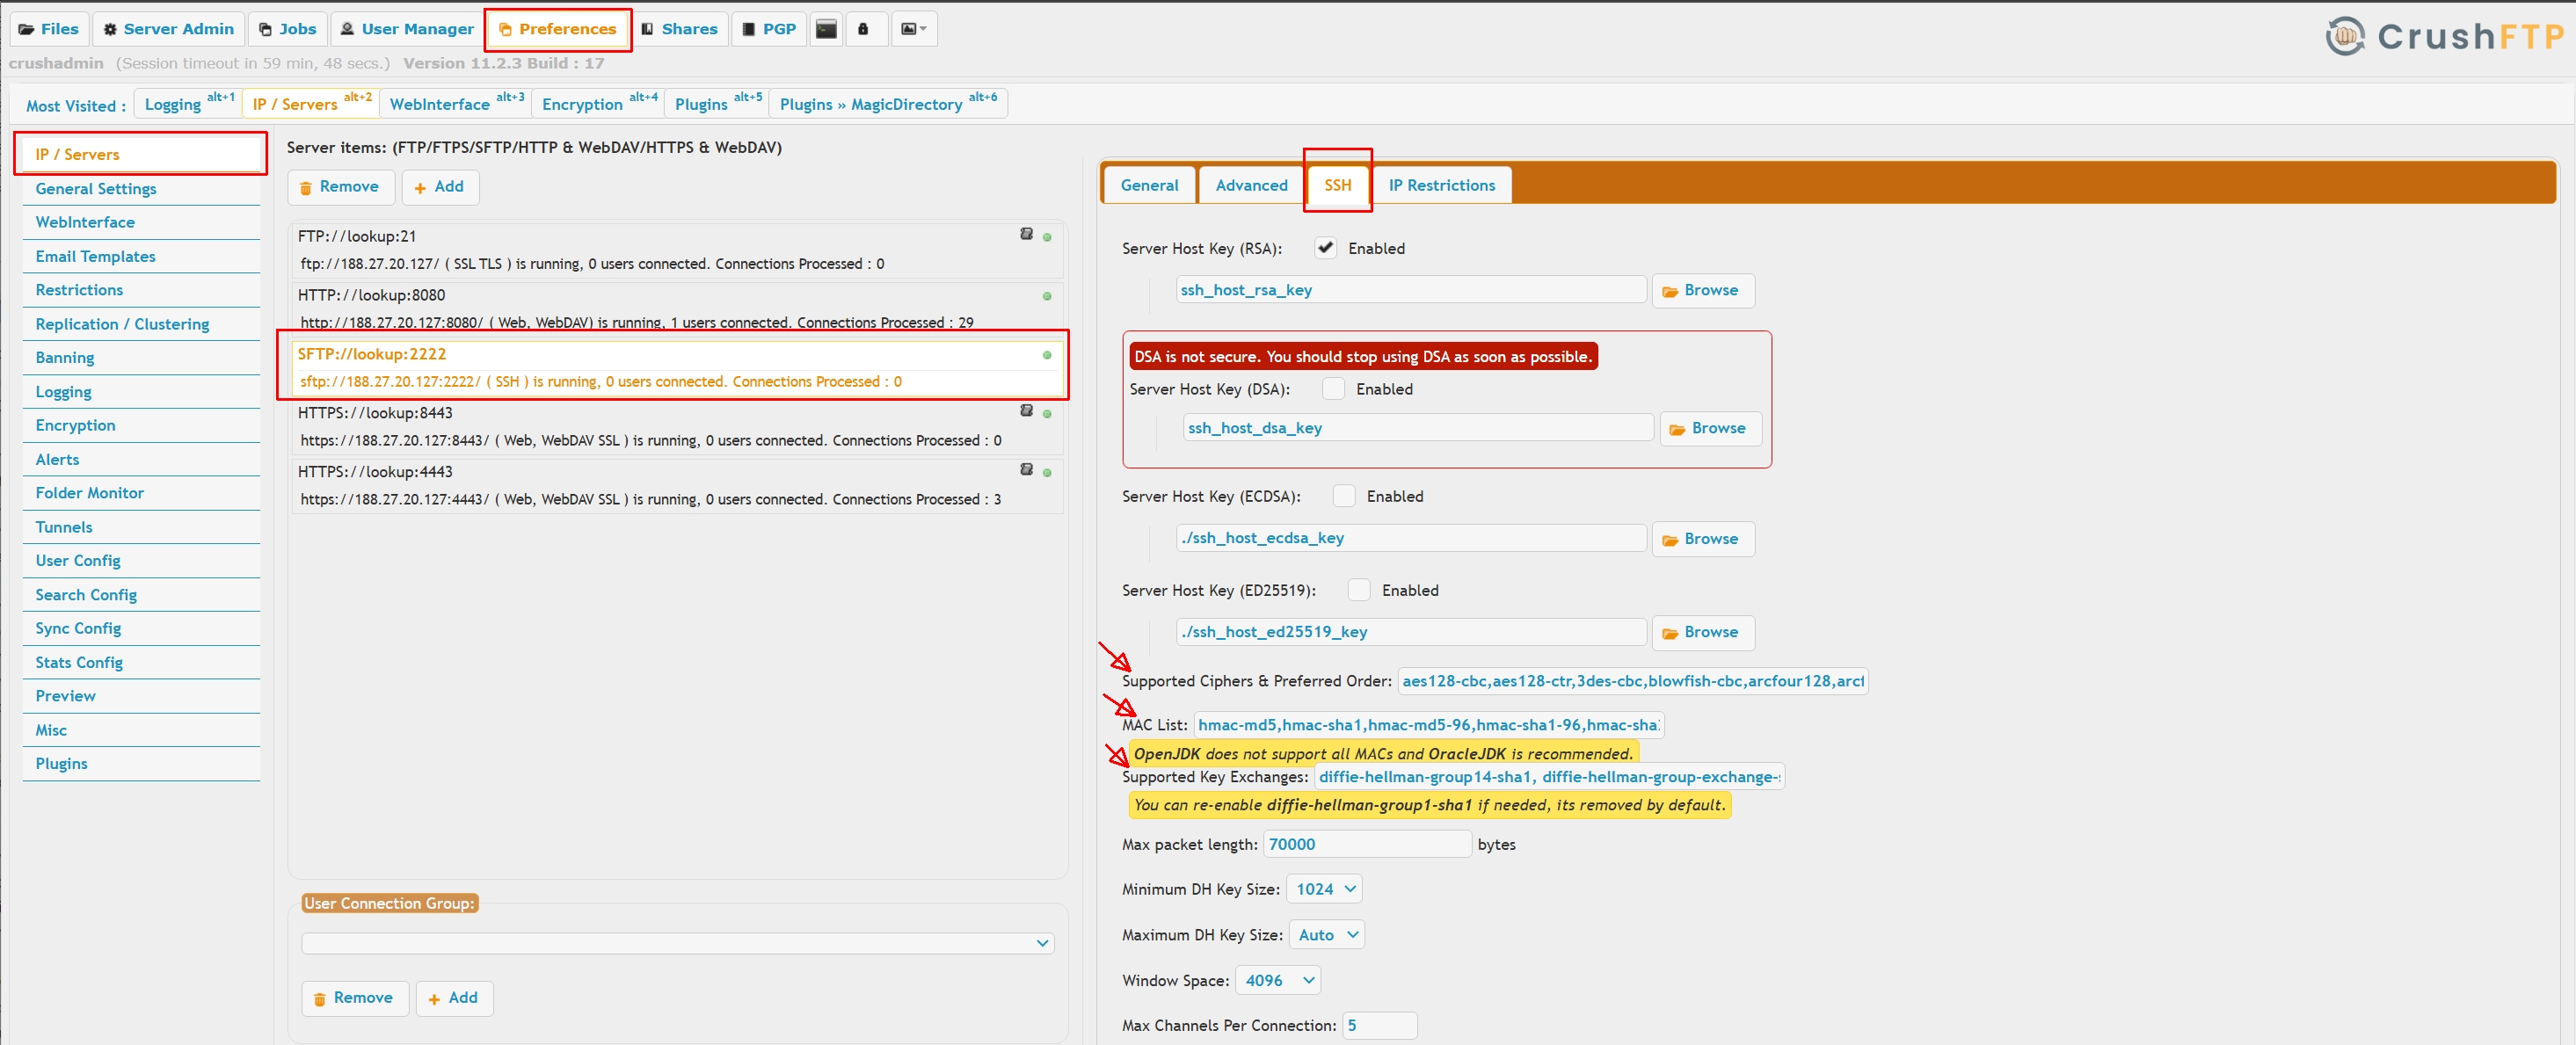
Task: Browse for the ECDSA host key file
Action: (1702, 539)
